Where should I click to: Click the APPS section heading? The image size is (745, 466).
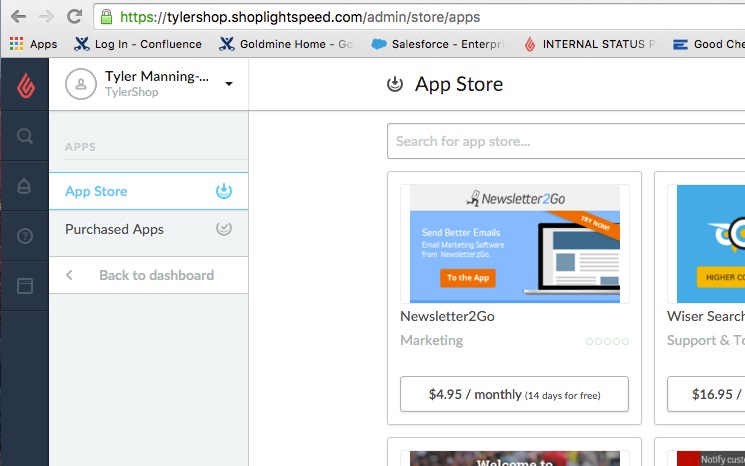(x=80, y=147)
